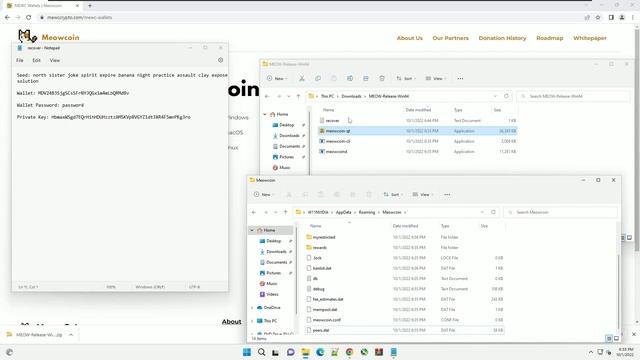Select meowcoin-qt application file
640x360 pixels.
[x=418, y=131]
